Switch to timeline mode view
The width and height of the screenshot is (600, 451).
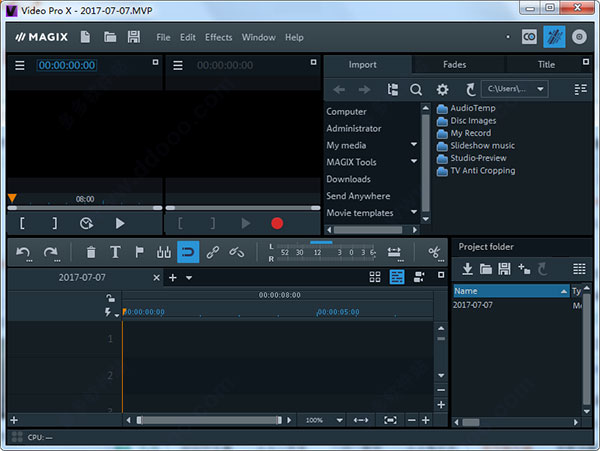tap(397, 277)
